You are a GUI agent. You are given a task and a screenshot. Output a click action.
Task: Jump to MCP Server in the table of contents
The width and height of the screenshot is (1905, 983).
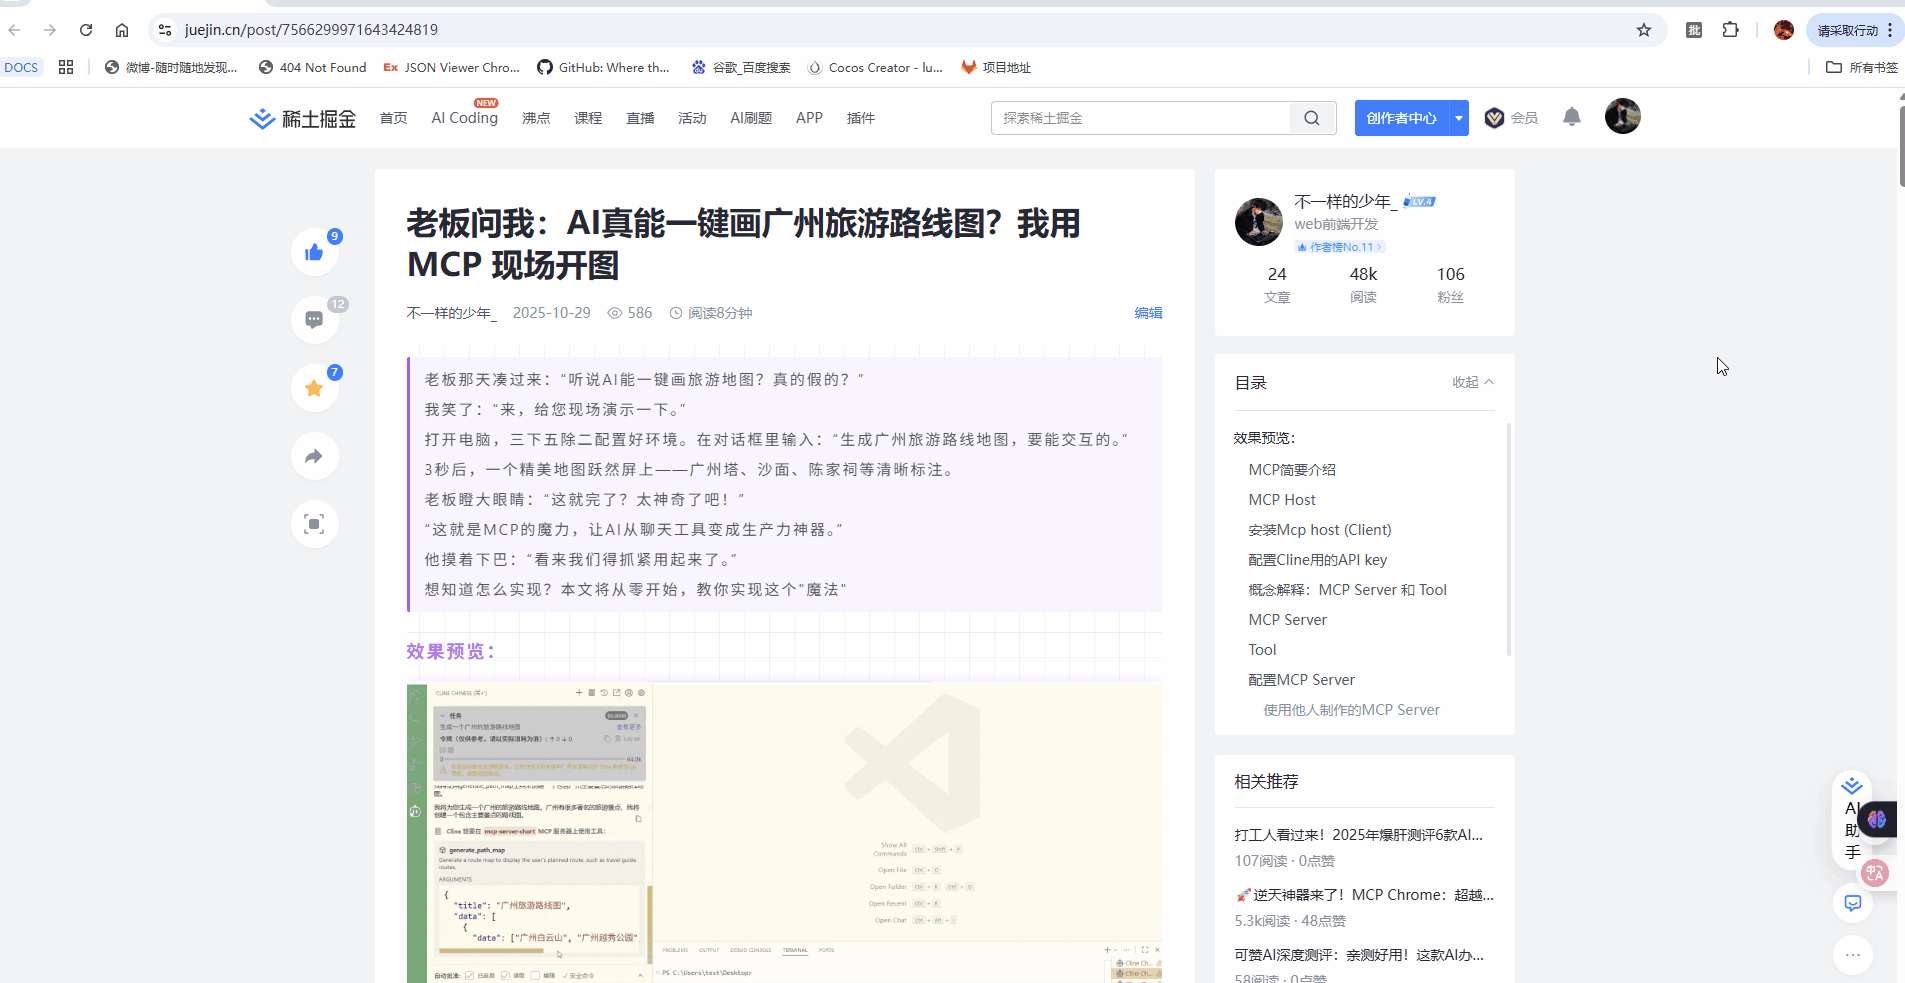pyautogui.click(x=1287, y=619)
